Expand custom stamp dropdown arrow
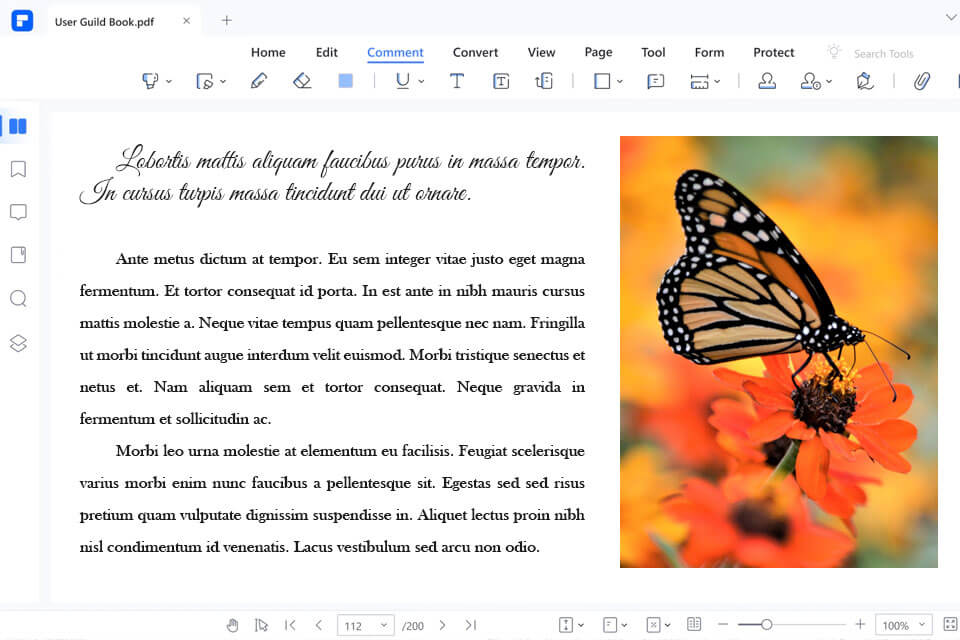Image resolution: width=960 pixels, height=640 pixels. coord(829,81)
